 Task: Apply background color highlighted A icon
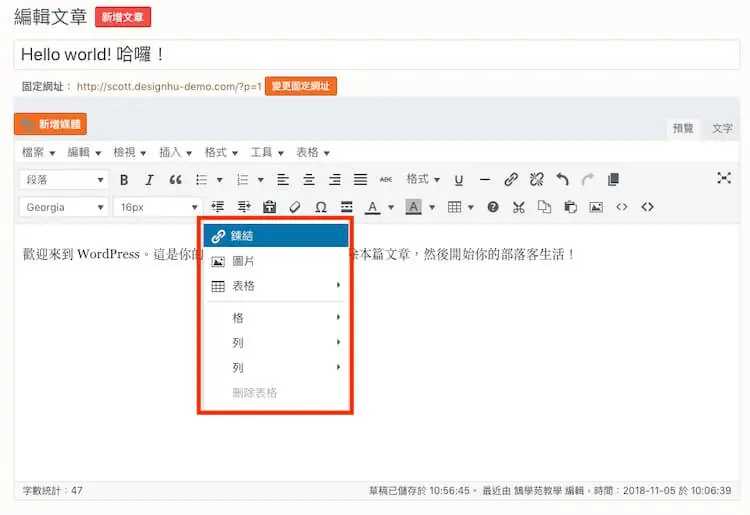tap(413, 207)
